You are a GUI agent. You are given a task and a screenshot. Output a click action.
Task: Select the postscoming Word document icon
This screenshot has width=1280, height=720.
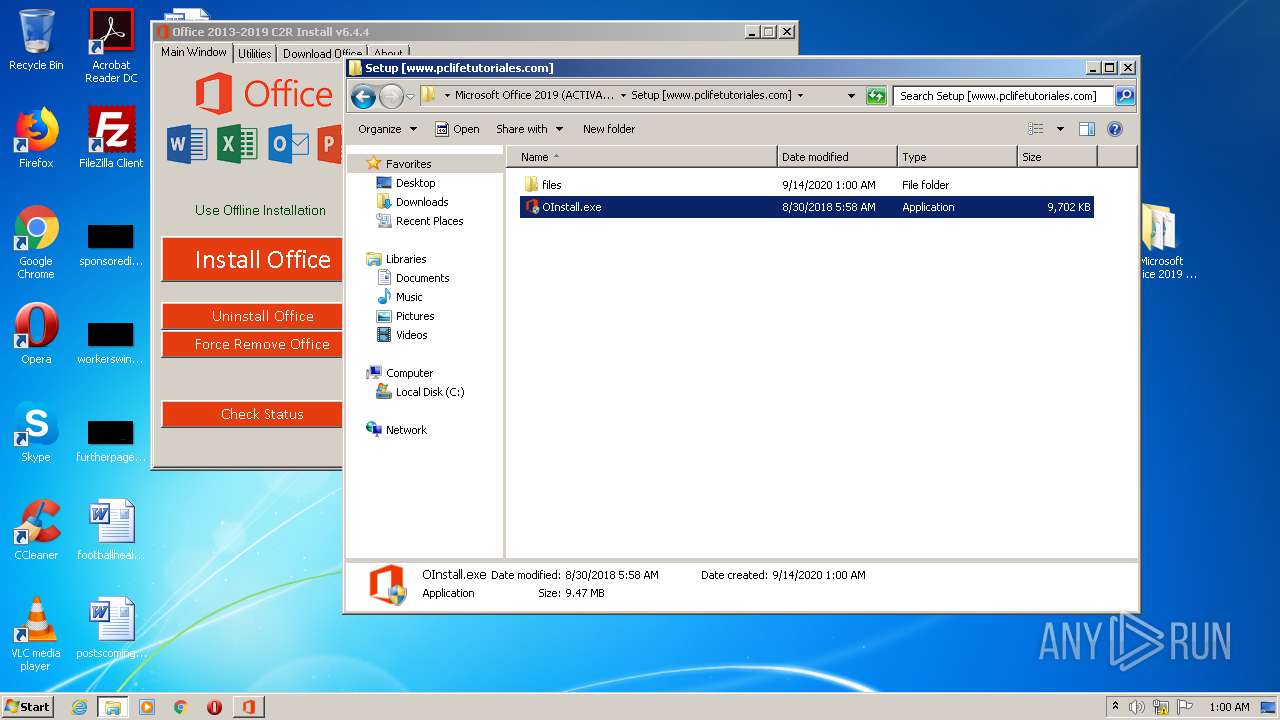(x=111, y=628)
